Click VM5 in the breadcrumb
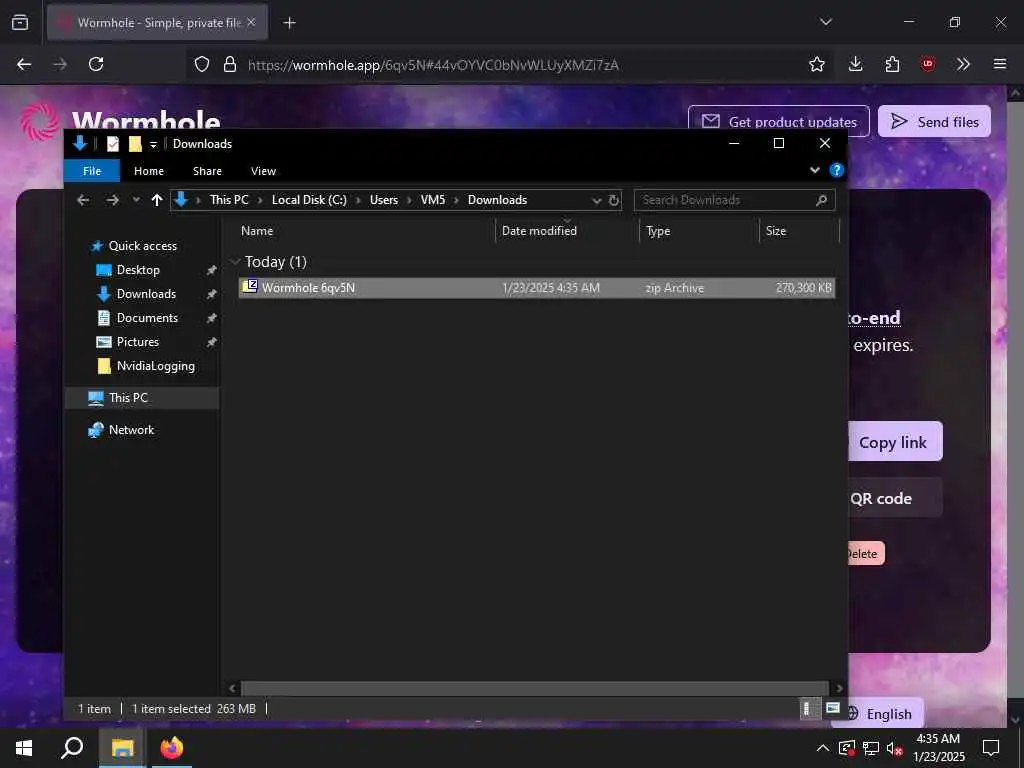1024x768 pixels. [432, 200]
